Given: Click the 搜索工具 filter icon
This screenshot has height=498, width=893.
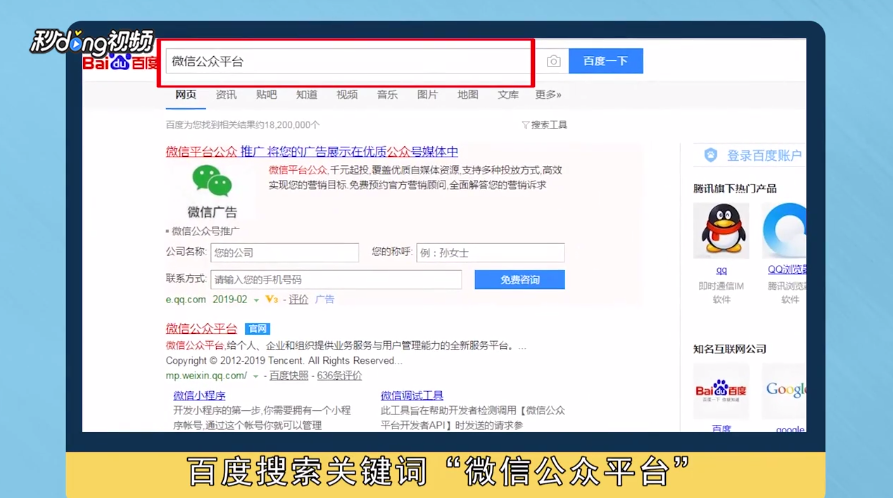Looking at the screenshot, I should point(525,125).
